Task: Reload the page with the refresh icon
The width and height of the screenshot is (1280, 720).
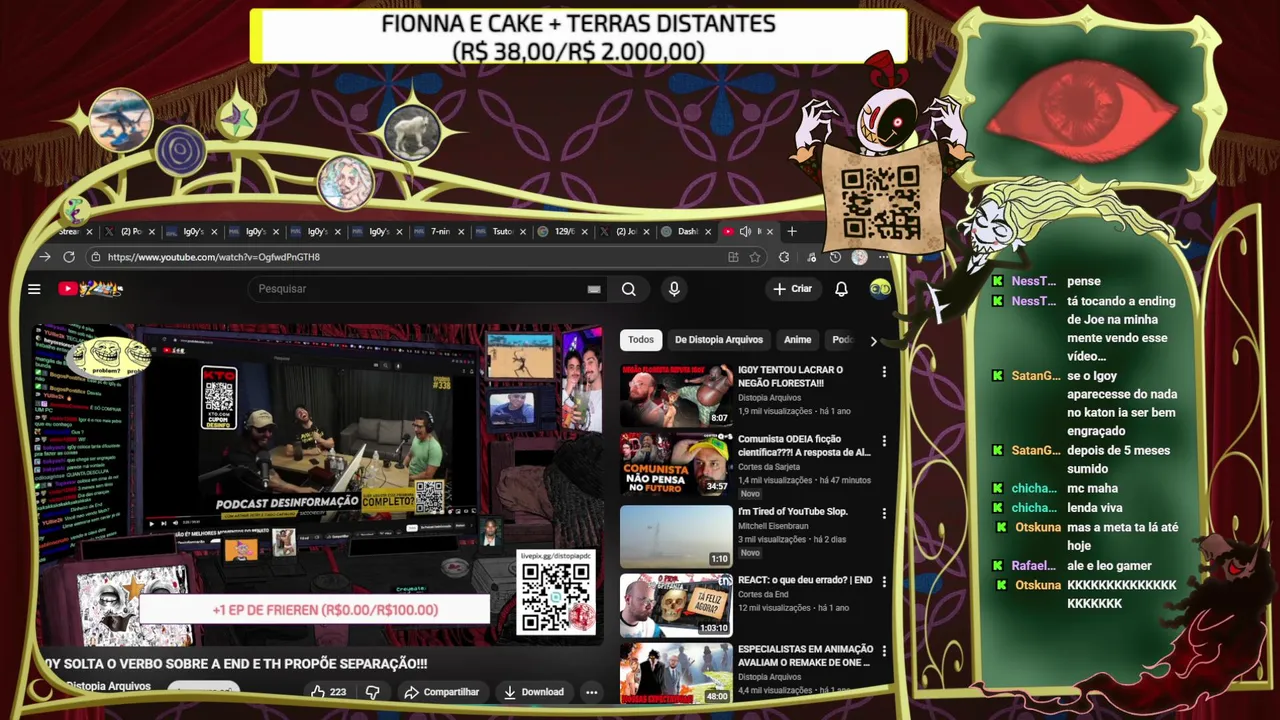Action: pyautogui.click(x=69, y=257)
